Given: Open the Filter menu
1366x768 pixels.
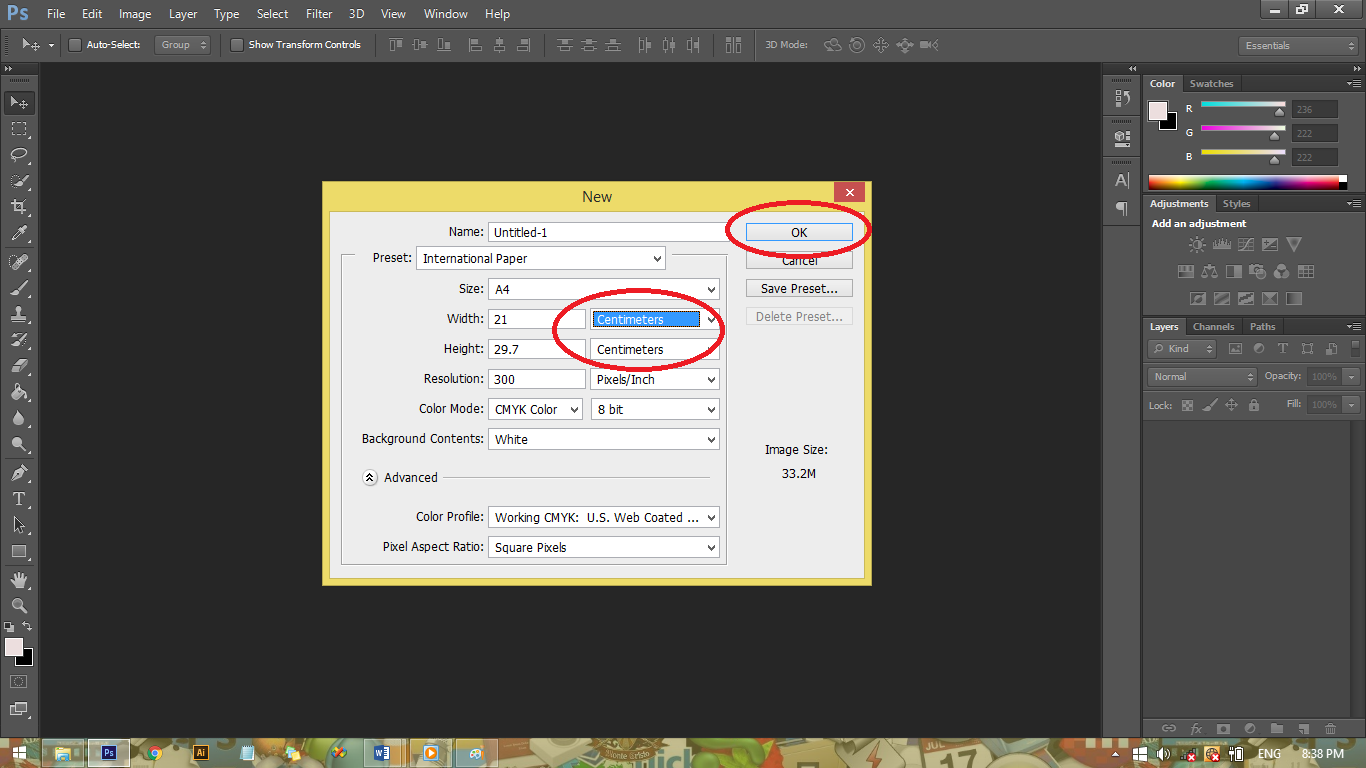Looking at the screenshot, I should pyautogui.click(x=319, y=14).
